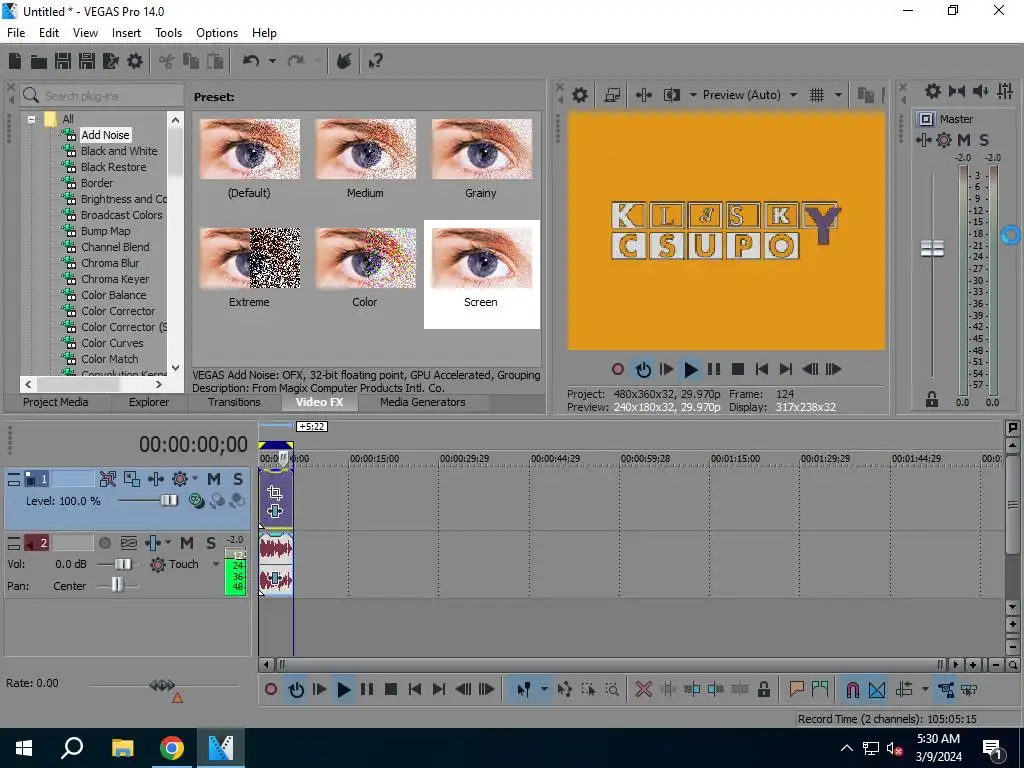
Task: Click the red Delete X icon in timeline toolbar
Action: point(643,689)
